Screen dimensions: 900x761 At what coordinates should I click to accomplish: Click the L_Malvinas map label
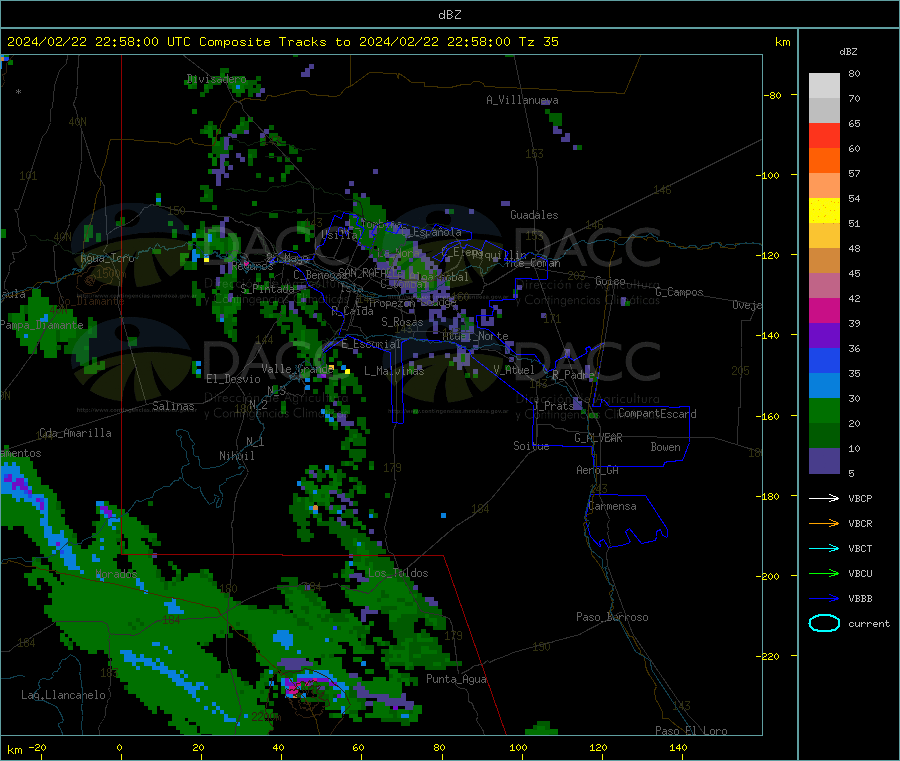click(394, 371)
